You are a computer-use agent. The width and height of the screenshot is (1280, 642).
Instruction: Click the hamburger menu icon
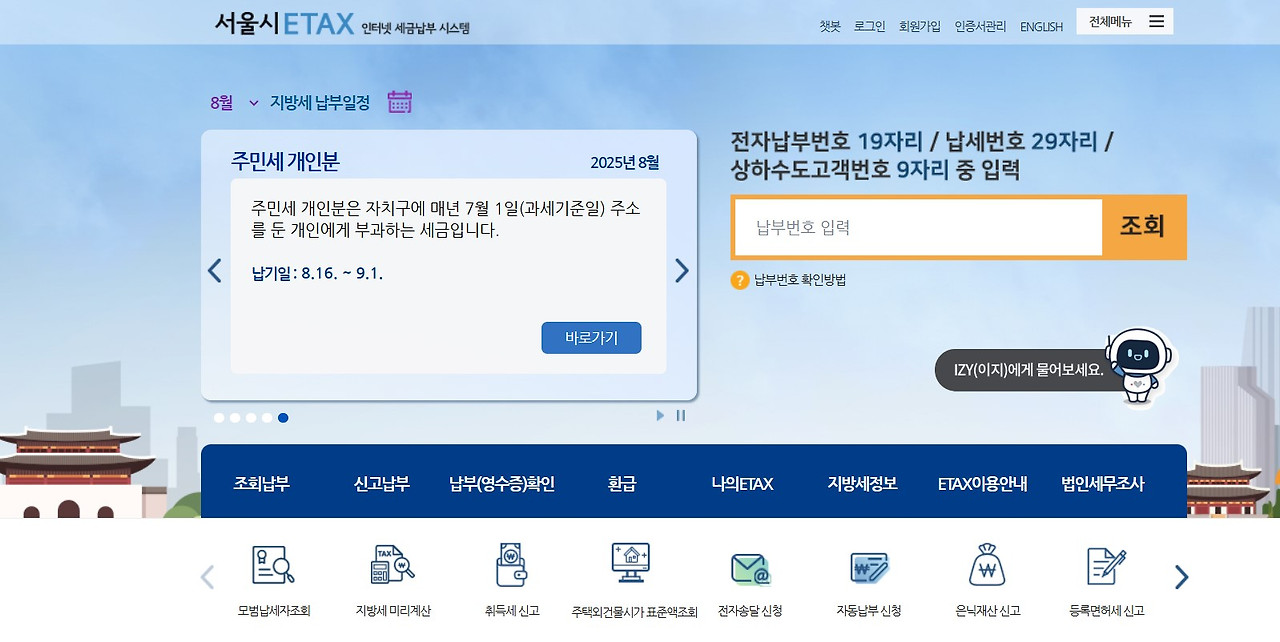[1156, 21]
